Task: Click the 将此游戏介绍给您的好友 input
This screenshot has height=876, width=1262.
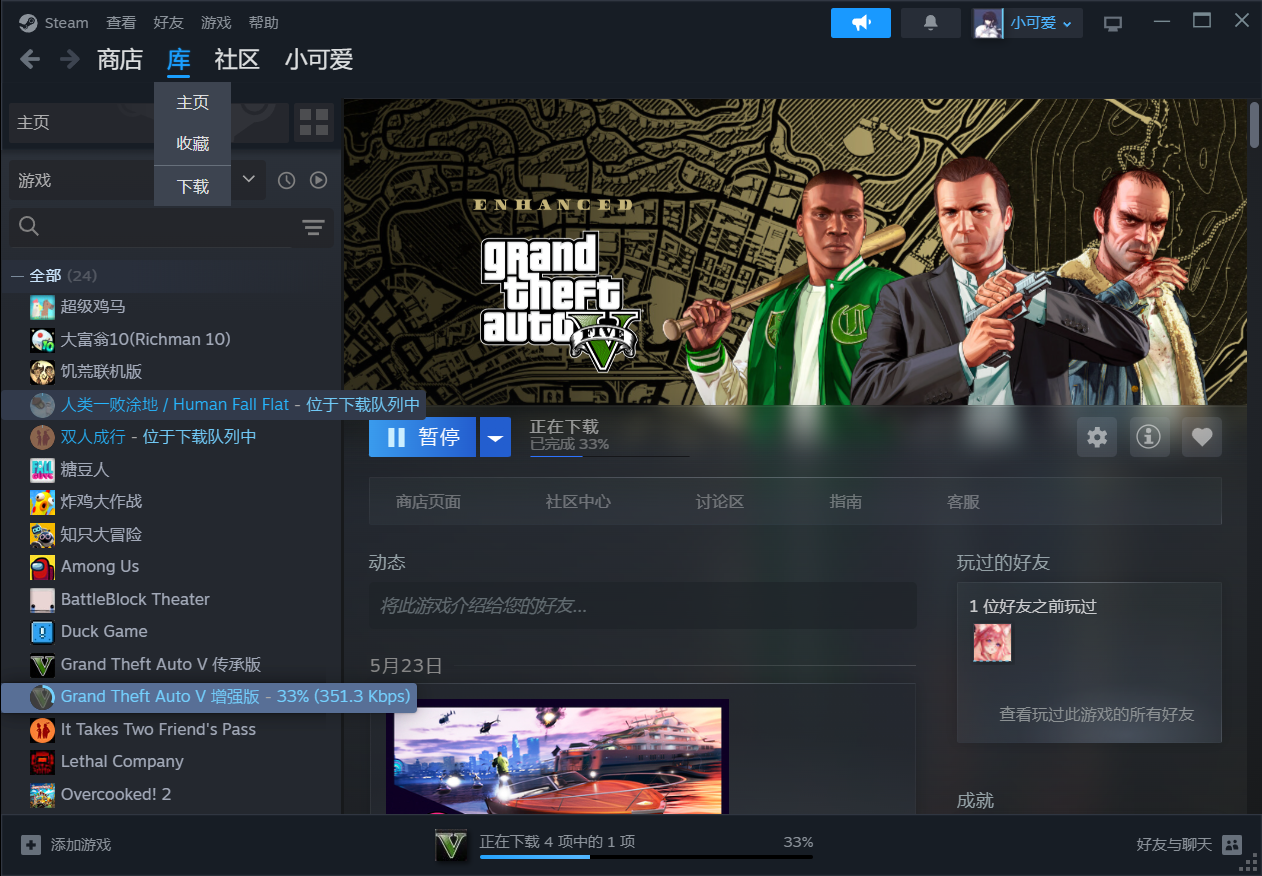Action: 643,606
